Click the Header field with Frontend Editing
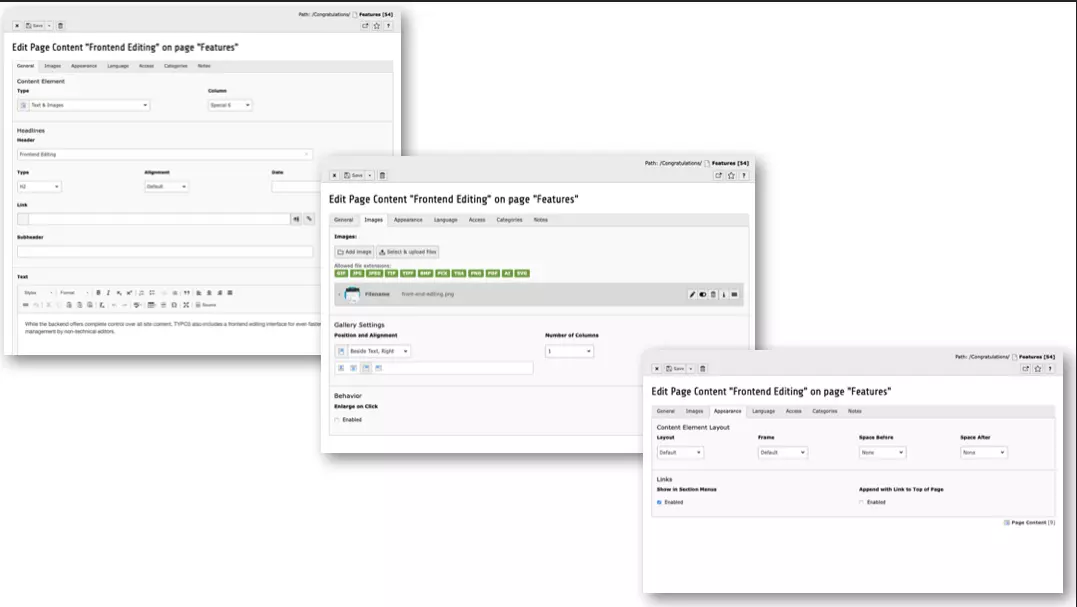This screenshot has width=1077, height=607. [x=165, y=154]
